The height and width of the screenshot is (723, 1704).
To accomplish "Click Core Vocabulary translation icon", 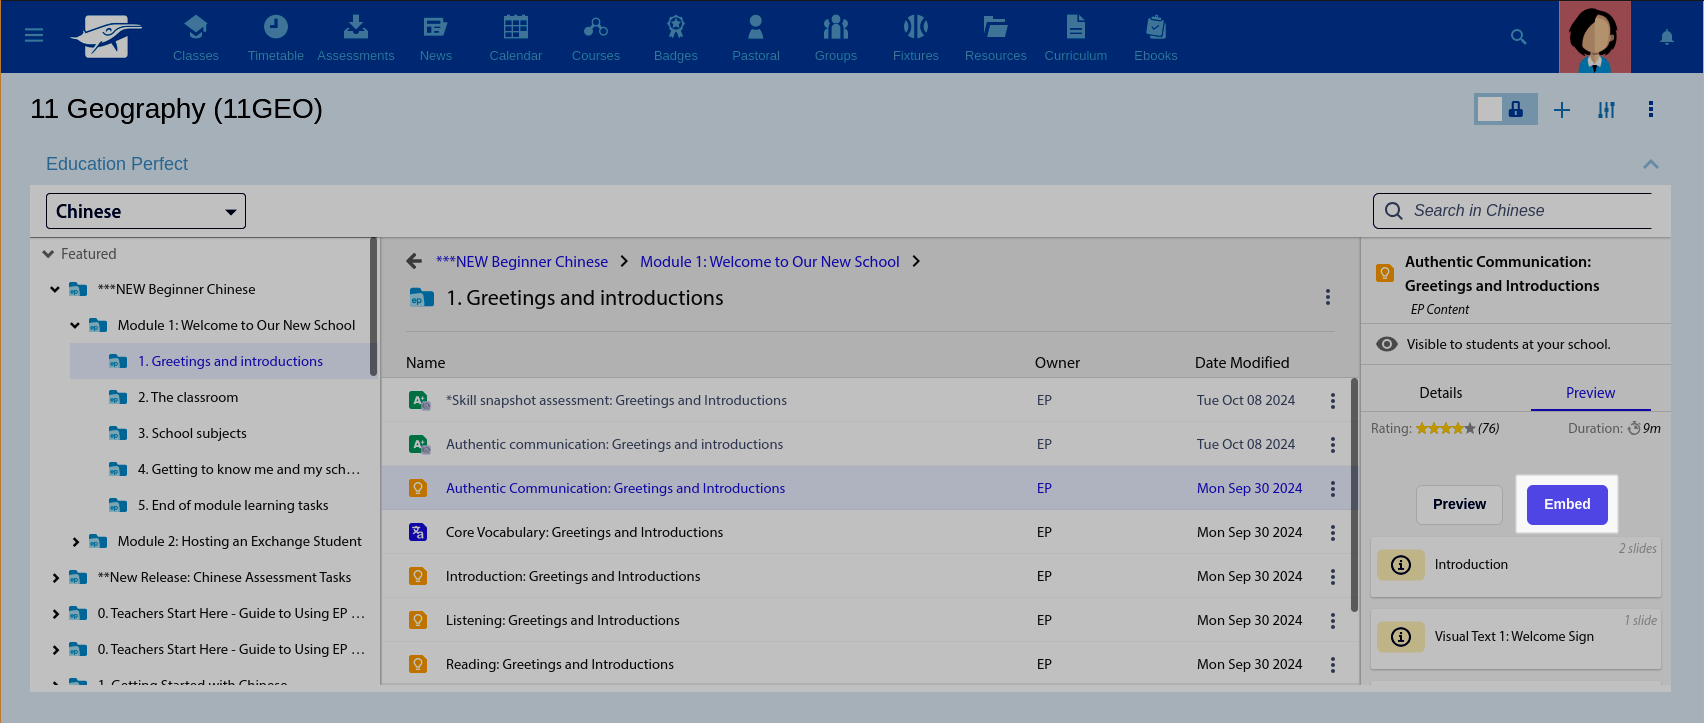I will pyautogui.click(x=418, y=532).
